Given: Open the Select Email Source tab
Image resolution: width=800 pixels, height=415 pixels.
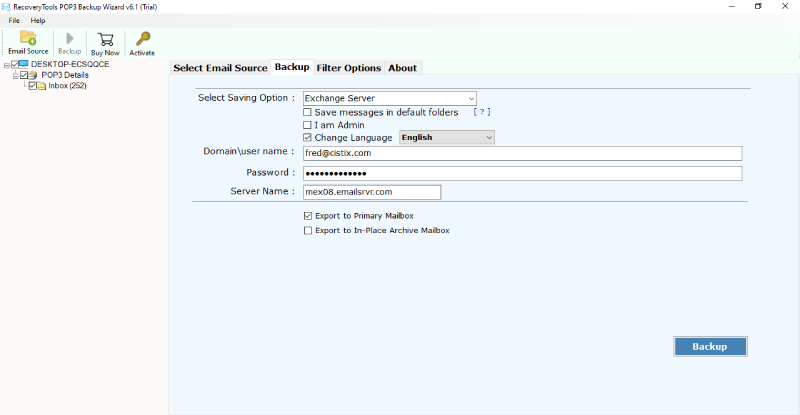Looking at the screenshot, I should coord(220,68).
